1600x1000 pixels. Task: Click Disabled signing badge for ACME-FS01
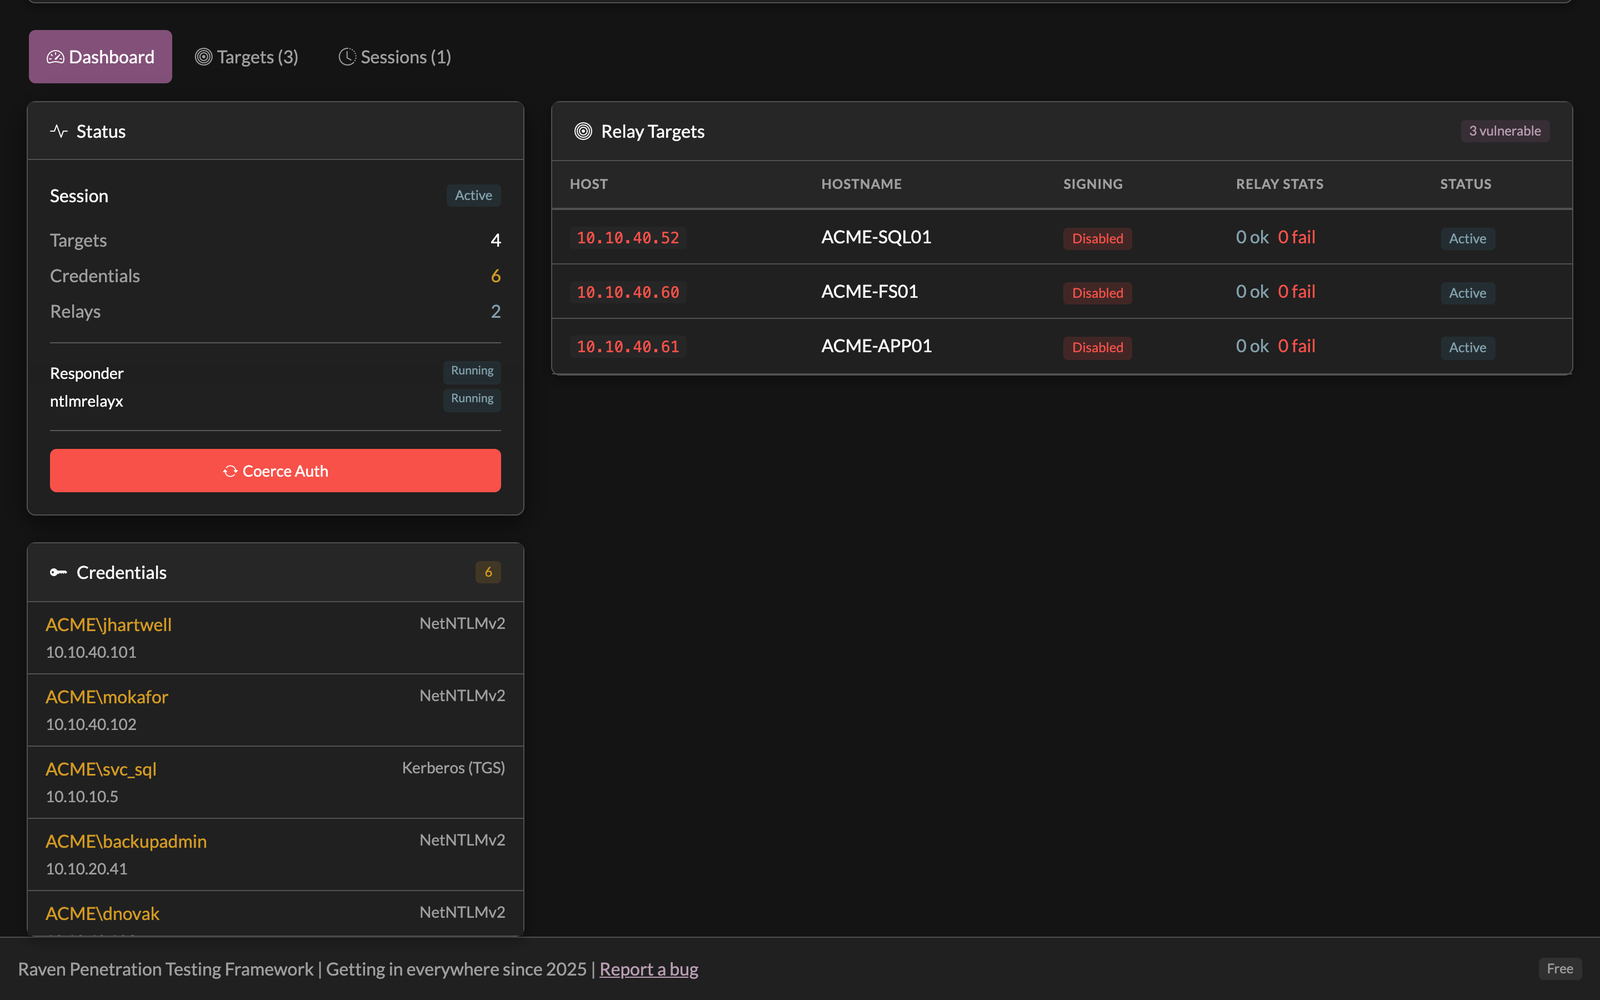pos(1097,293)
